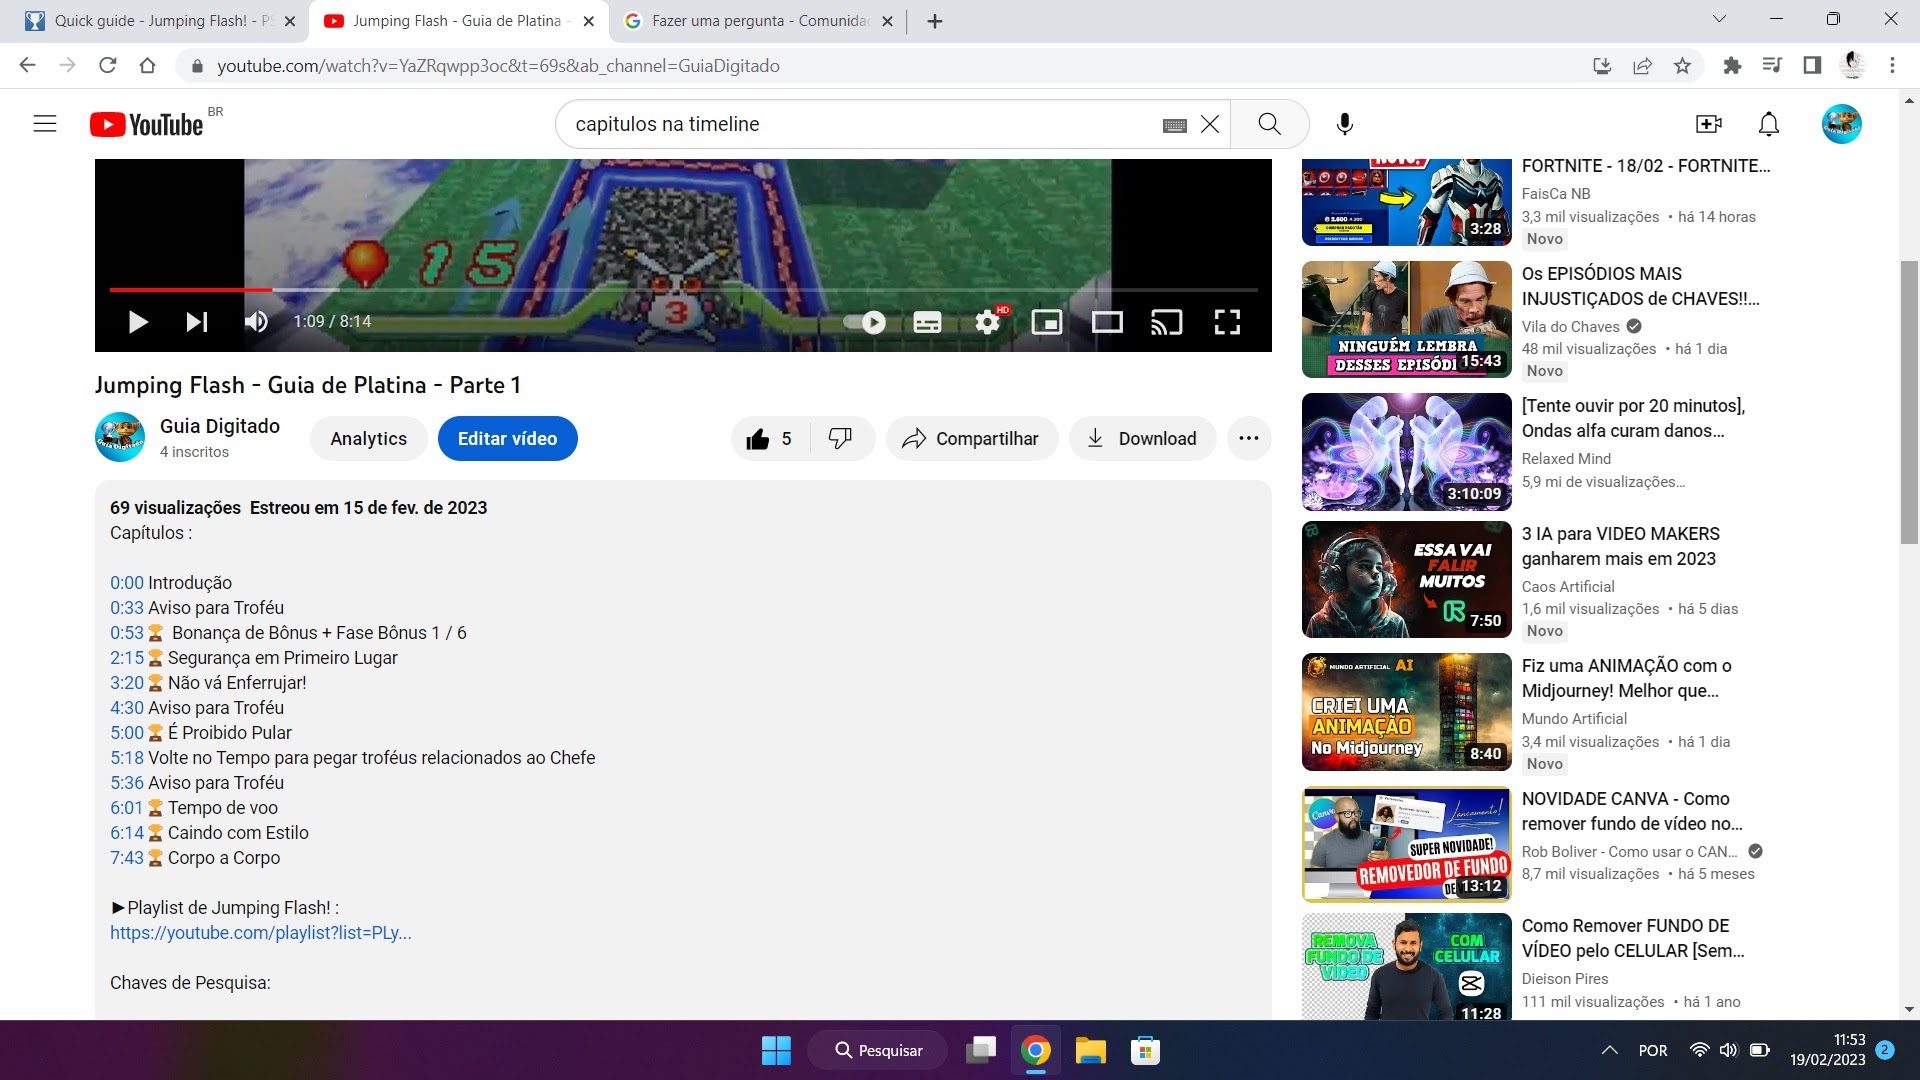Open the YouTube hamburger guide menu
The height and width of the screenshot is (1080, 1920).
(45, 124)
